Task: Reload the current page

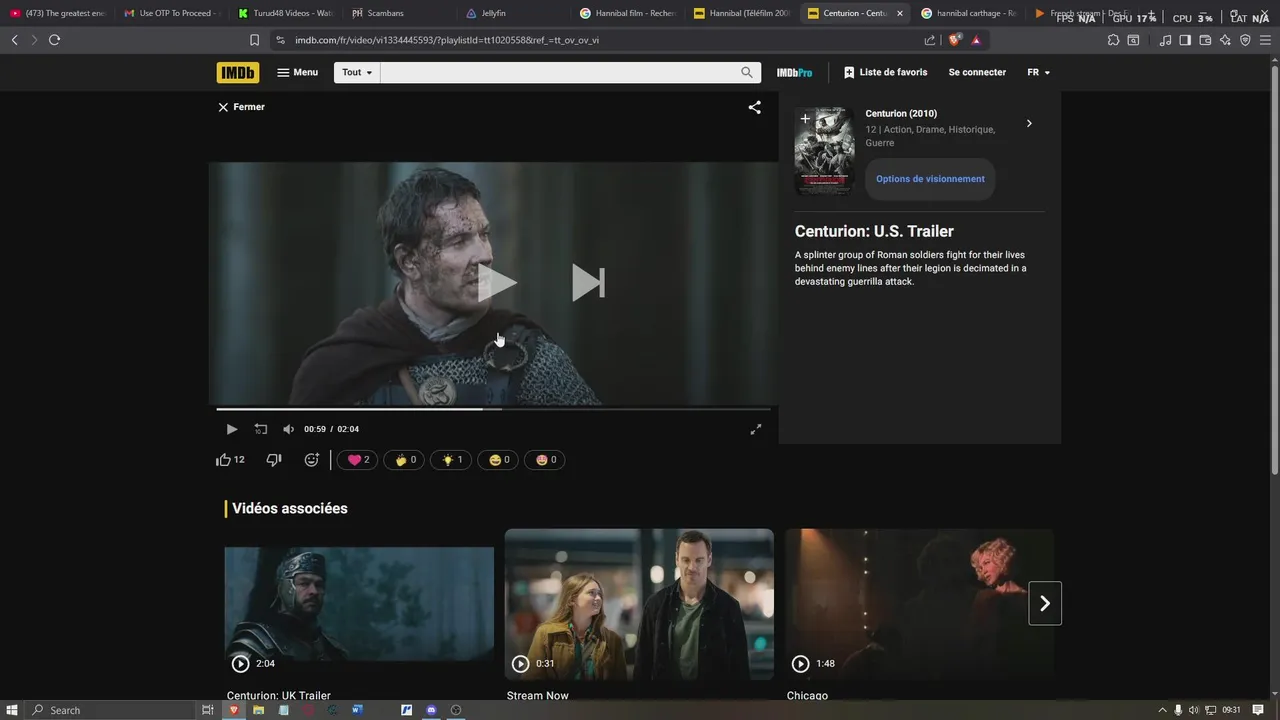Action: coord(54,40)
